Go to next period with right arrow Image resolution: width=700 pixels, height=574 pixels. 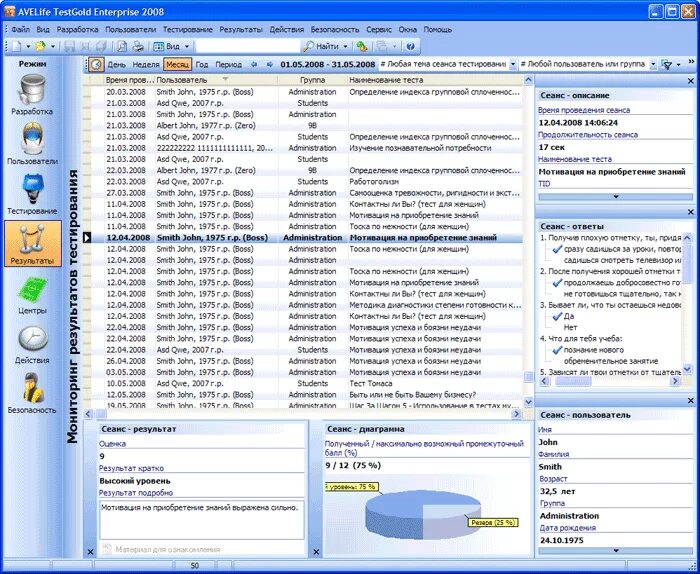270,64
